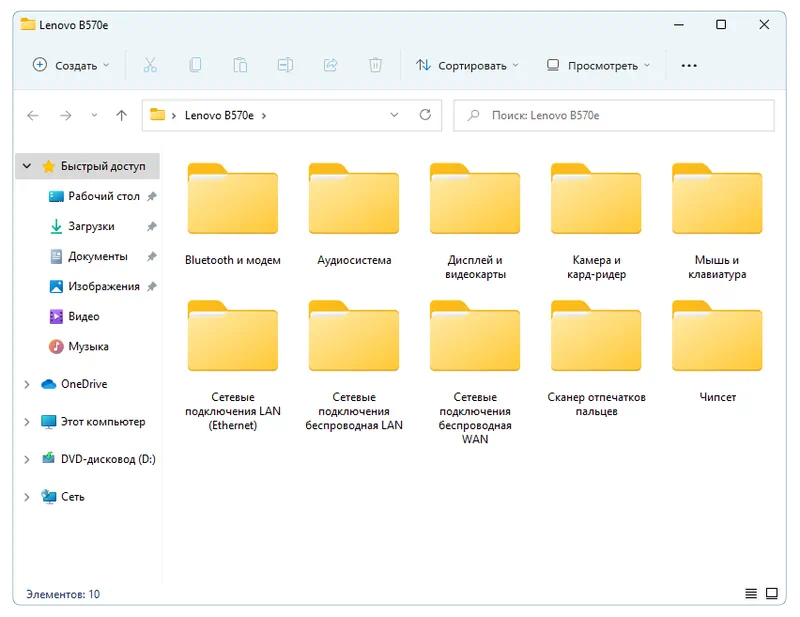Click the search field Поиск: Lenovo B570e

click(614, 115)
